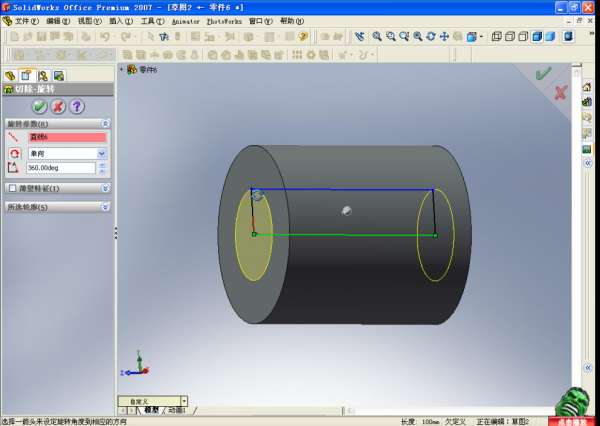The width and height of the screenshot is (600, 426).
Task: Open the FeatureManager design tree tab
Action: (11, 75)
